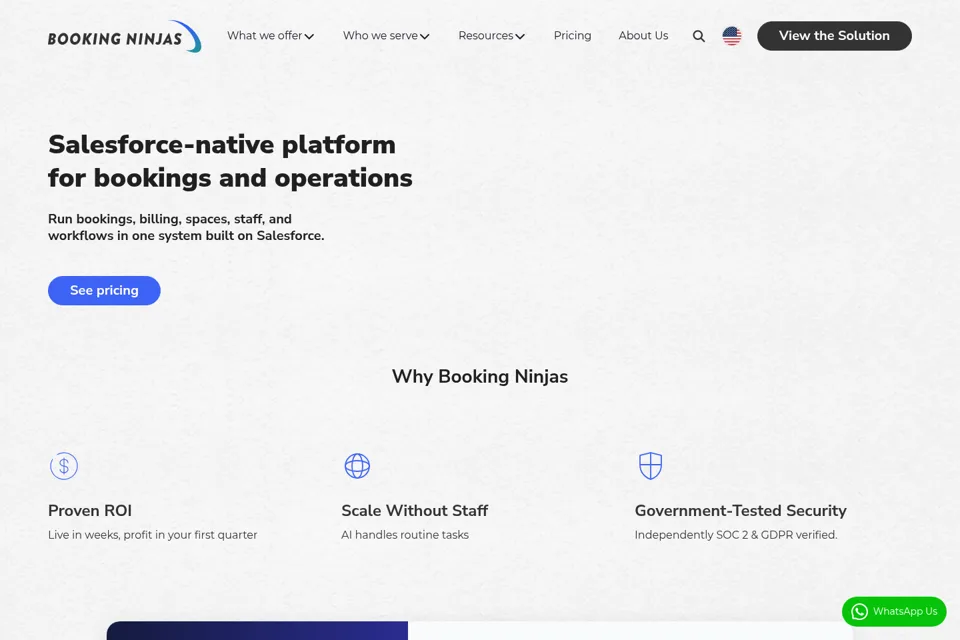This screenshot has width=960, height=640.
Task: Click the globe icon above Scale Without Staff
Action: point(357,466)
